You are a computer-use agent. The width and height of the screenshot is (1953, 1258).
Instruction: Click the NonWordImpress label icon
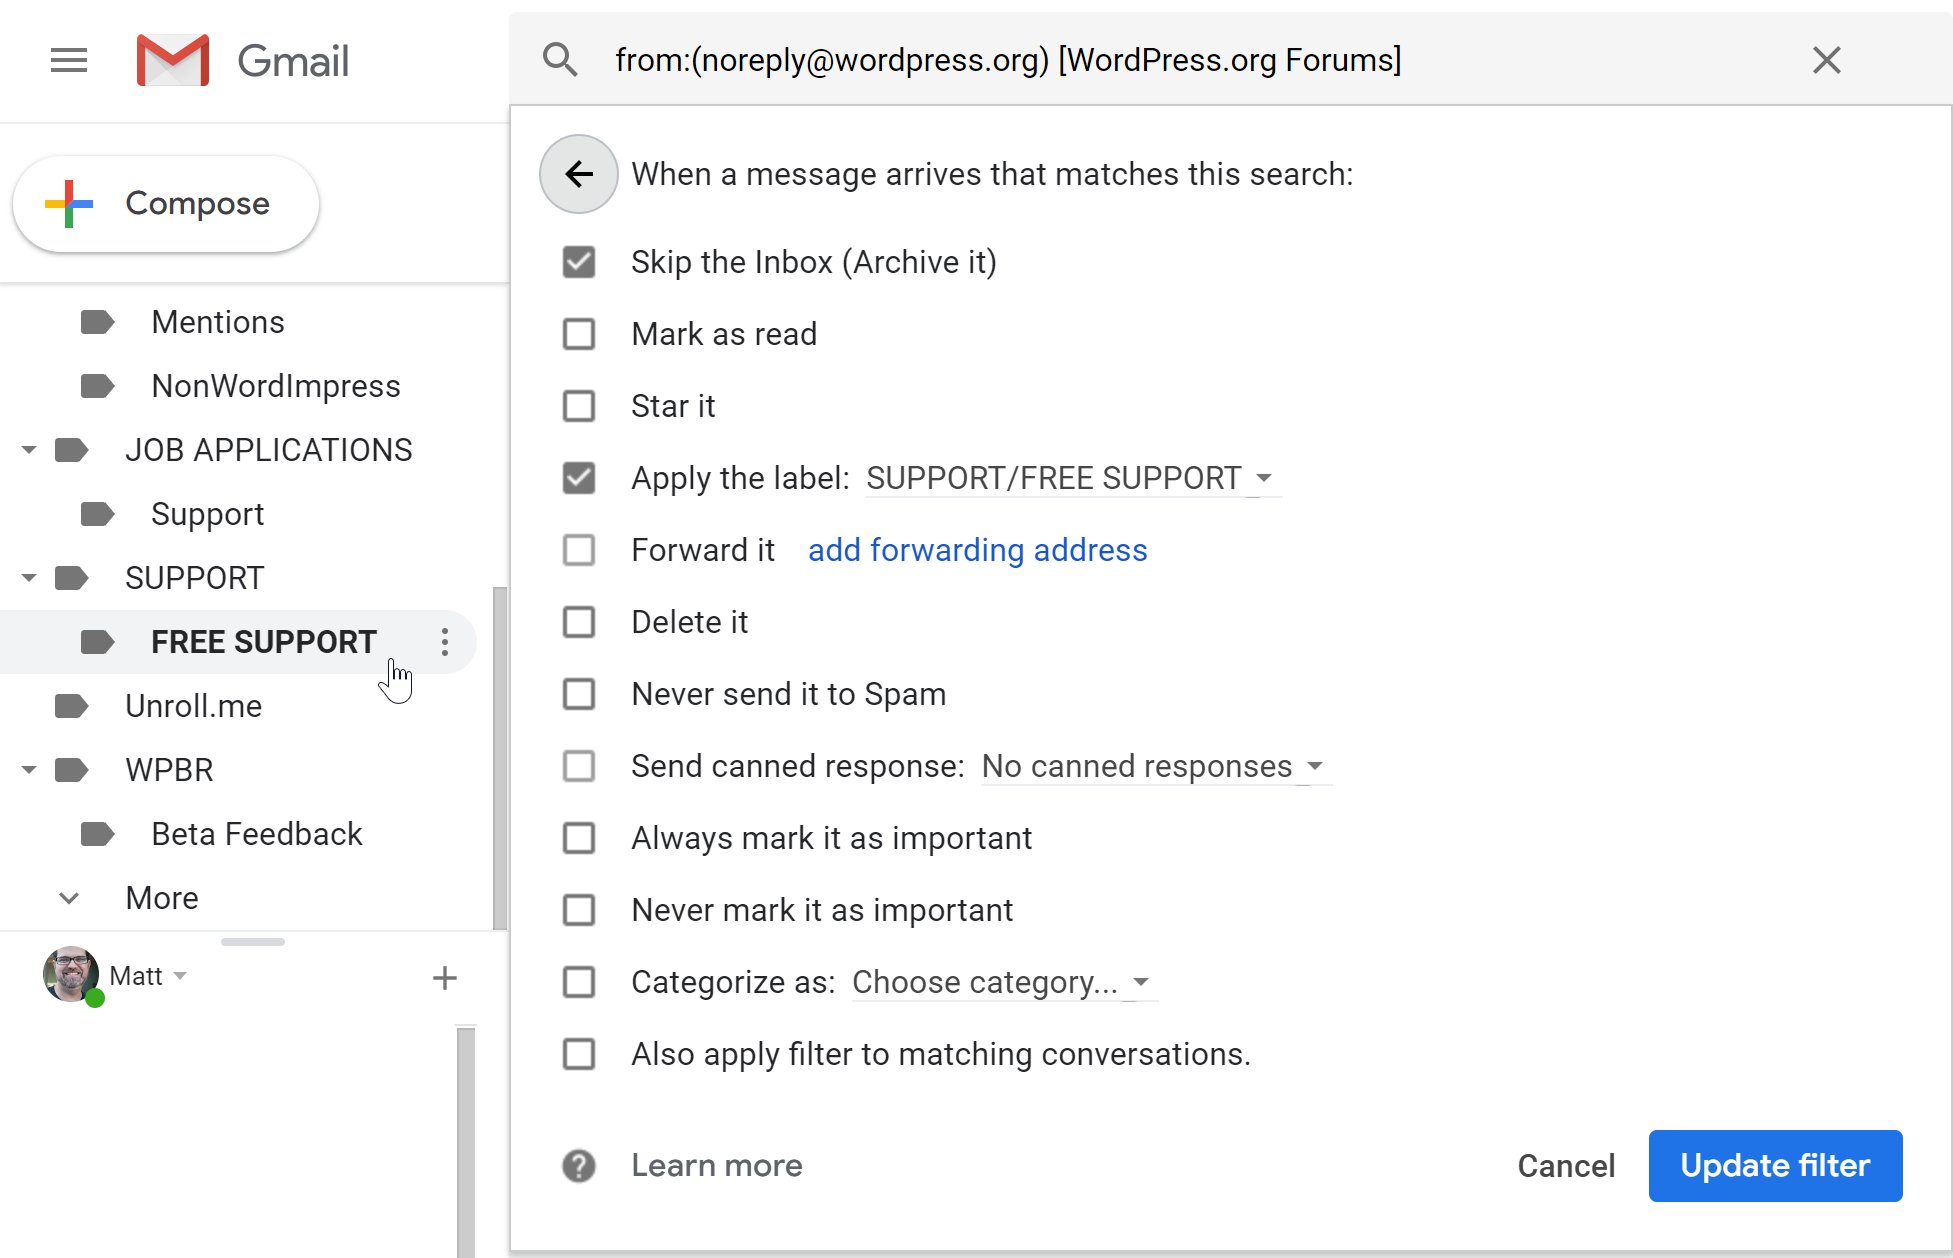(x=97, y=386)
